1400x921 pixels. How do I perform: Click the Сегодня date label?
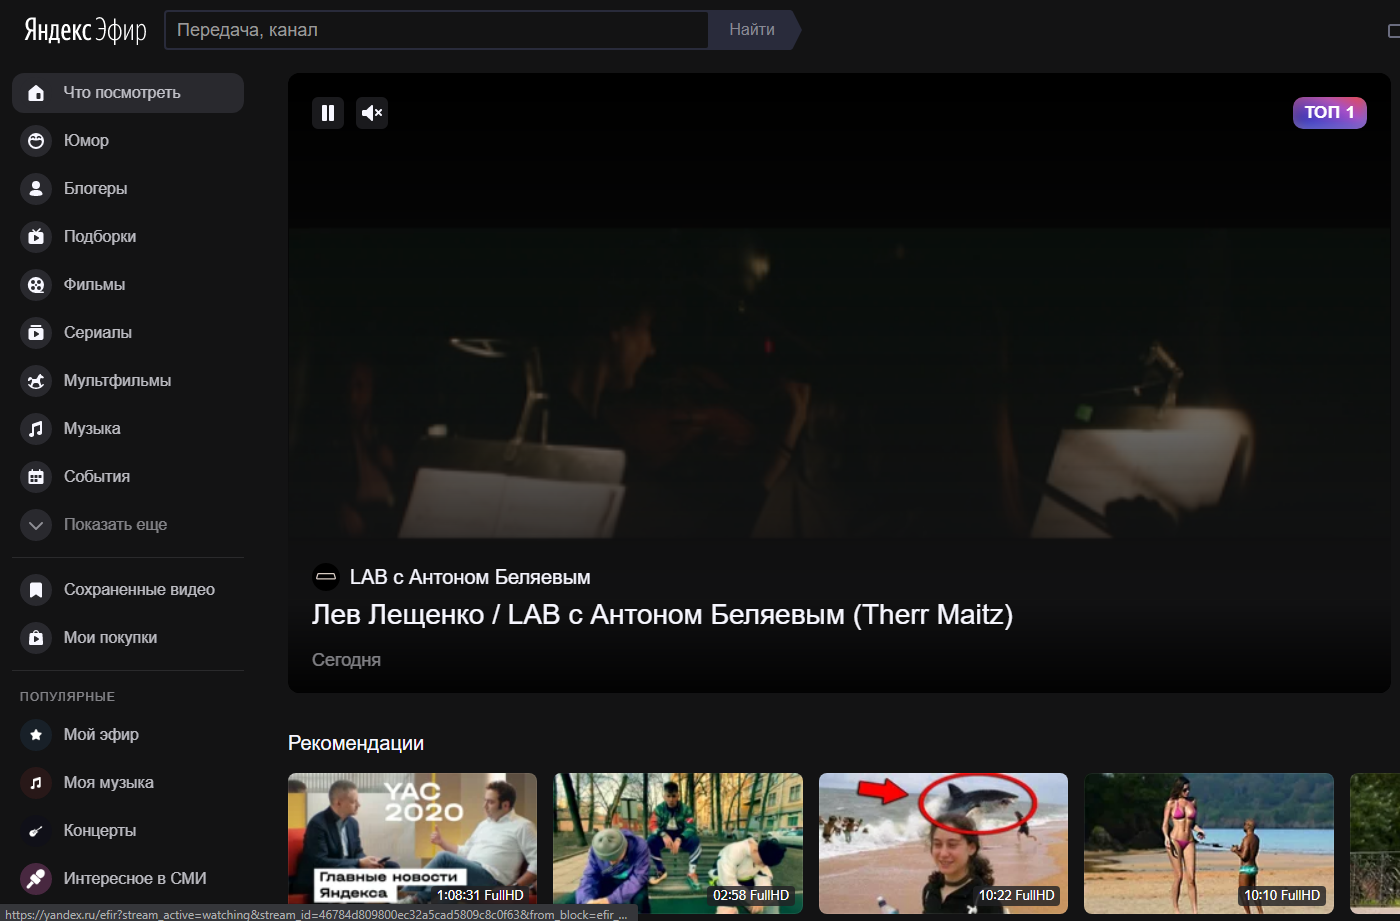coord(346,660)
